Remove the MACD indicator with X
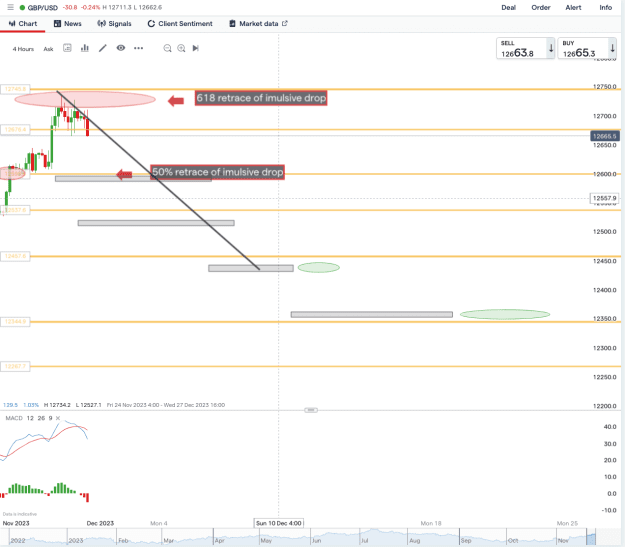Viewport: 625px width, 547px height. pos(58,418)
